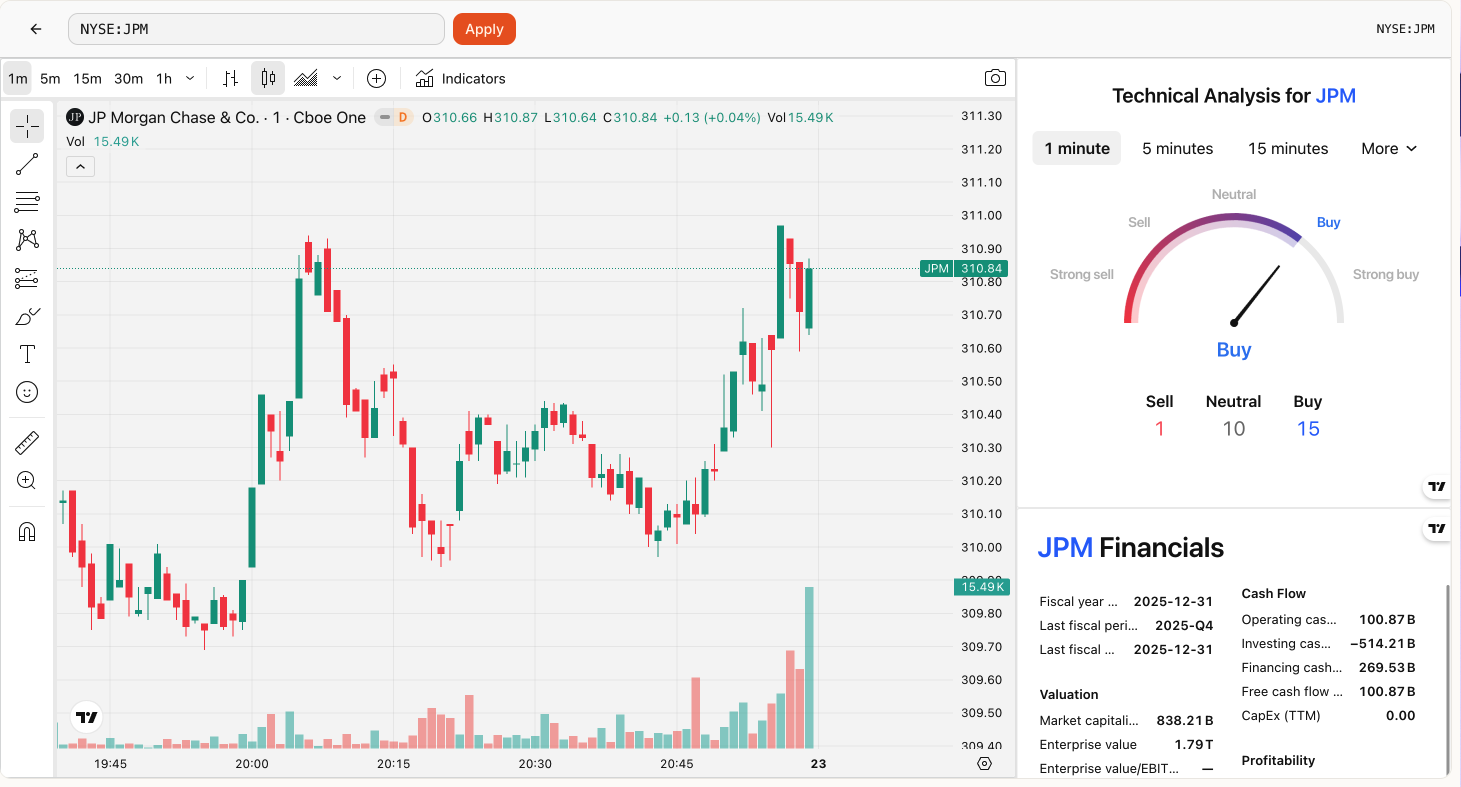Open the Indicators dialog
Screen dimensions: 1461x787
[461, 78]
